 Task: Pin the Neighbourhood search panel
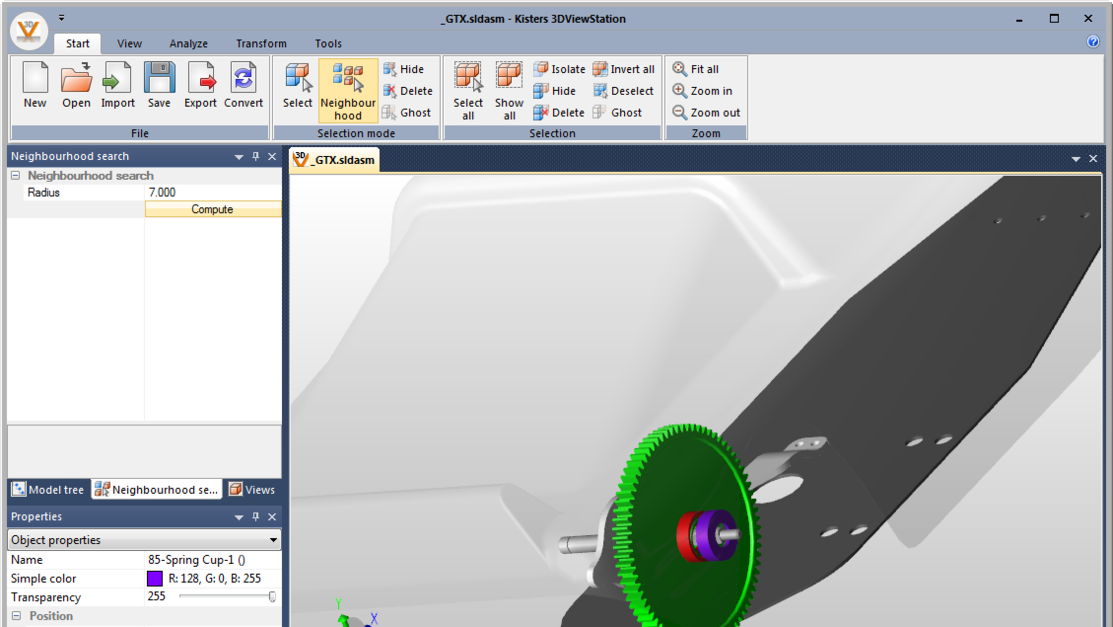(x=256, y=156)
